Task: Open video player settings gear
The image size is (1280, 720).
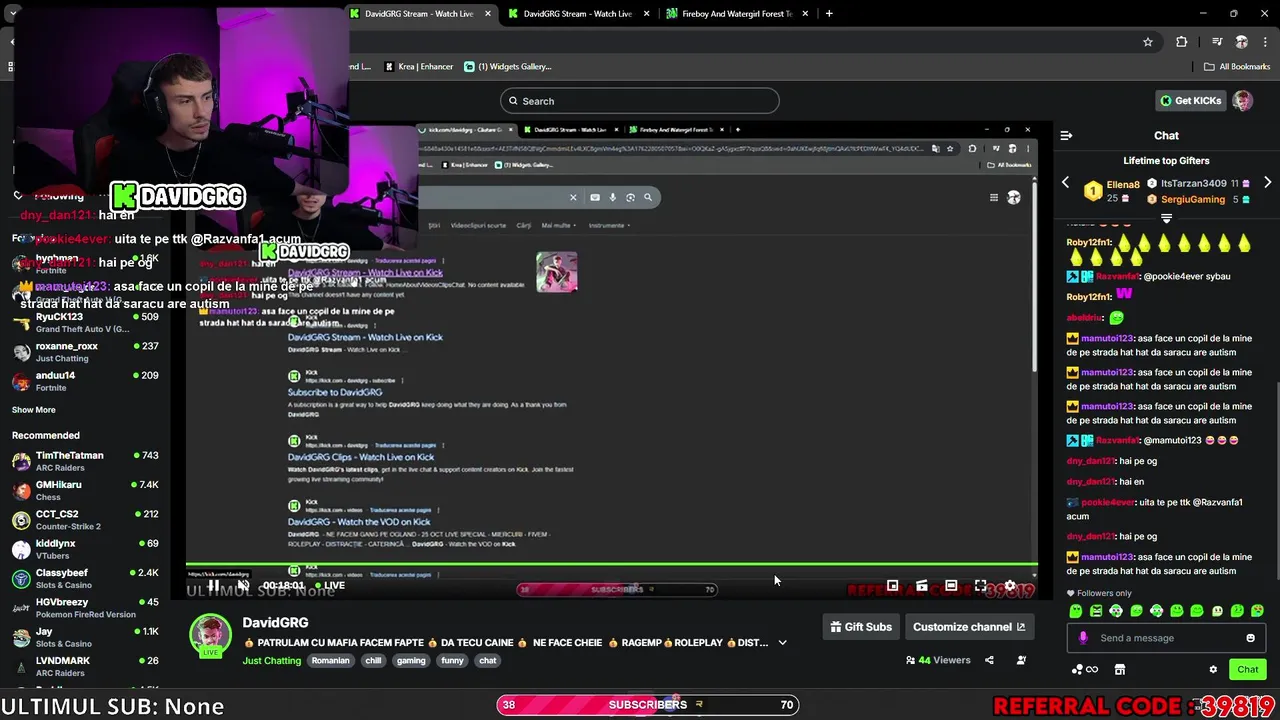Action: point(1010,586)
